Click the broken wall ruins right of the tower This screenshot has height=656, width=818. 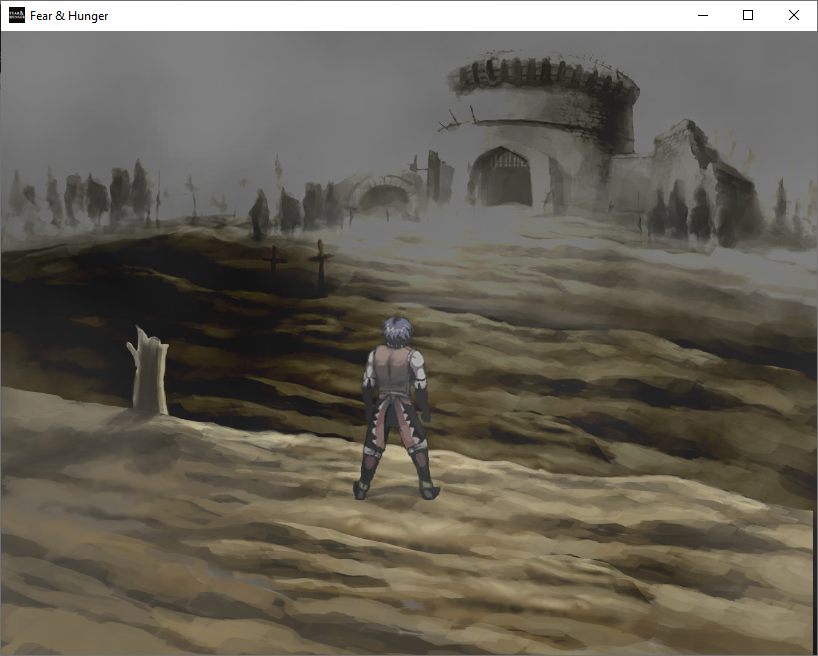click(682, 160)
